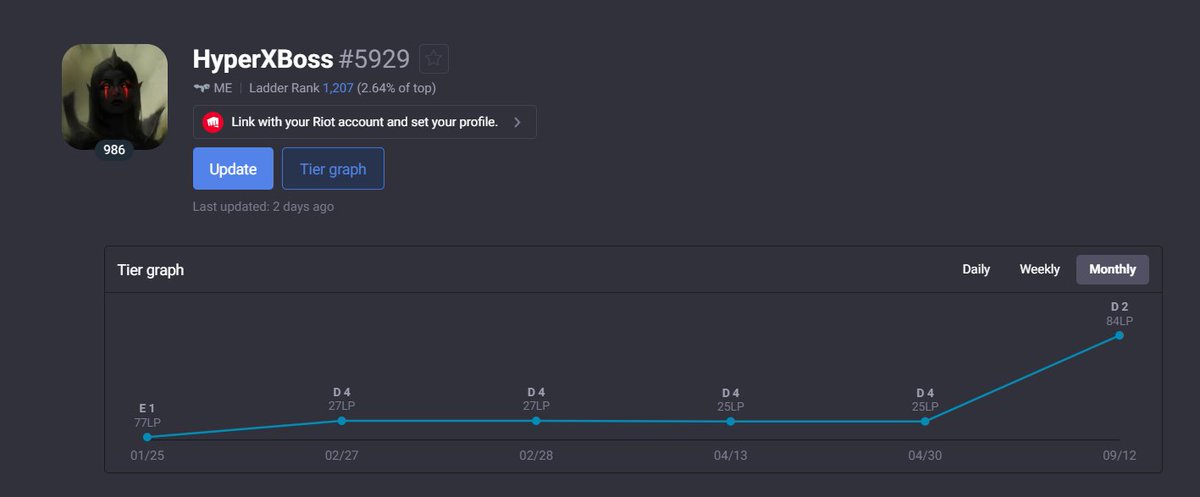The width and height of the screenshot is (1200, 497).
Task: Click the #5929 tag text
Action: tap(375, 58)
